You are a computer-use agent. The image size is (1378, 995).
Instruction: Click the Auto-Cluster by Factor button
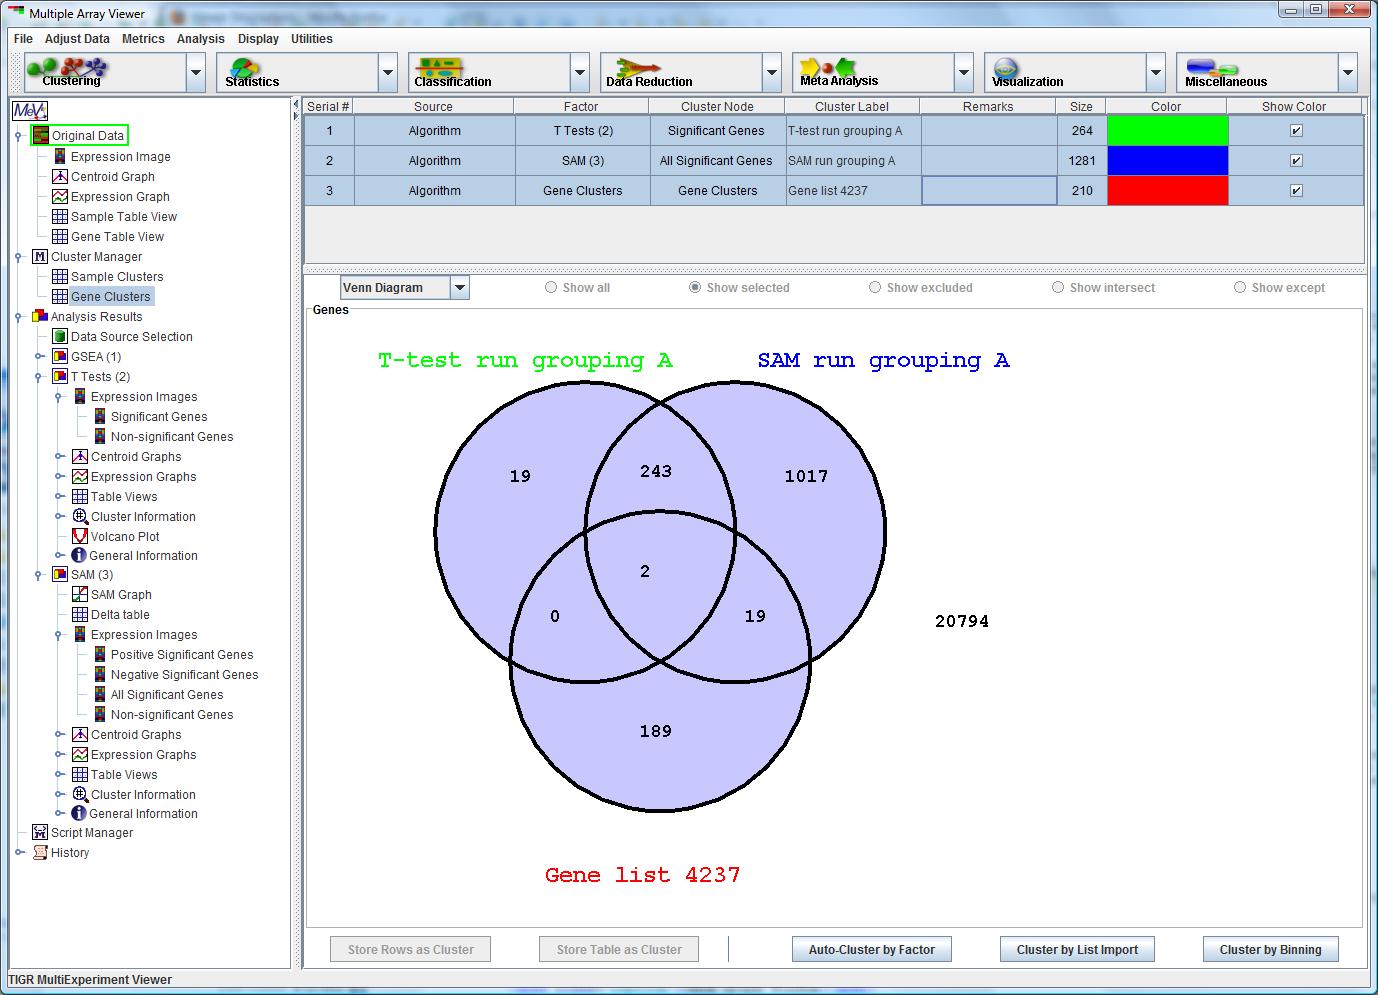click(x=871, y=950)
